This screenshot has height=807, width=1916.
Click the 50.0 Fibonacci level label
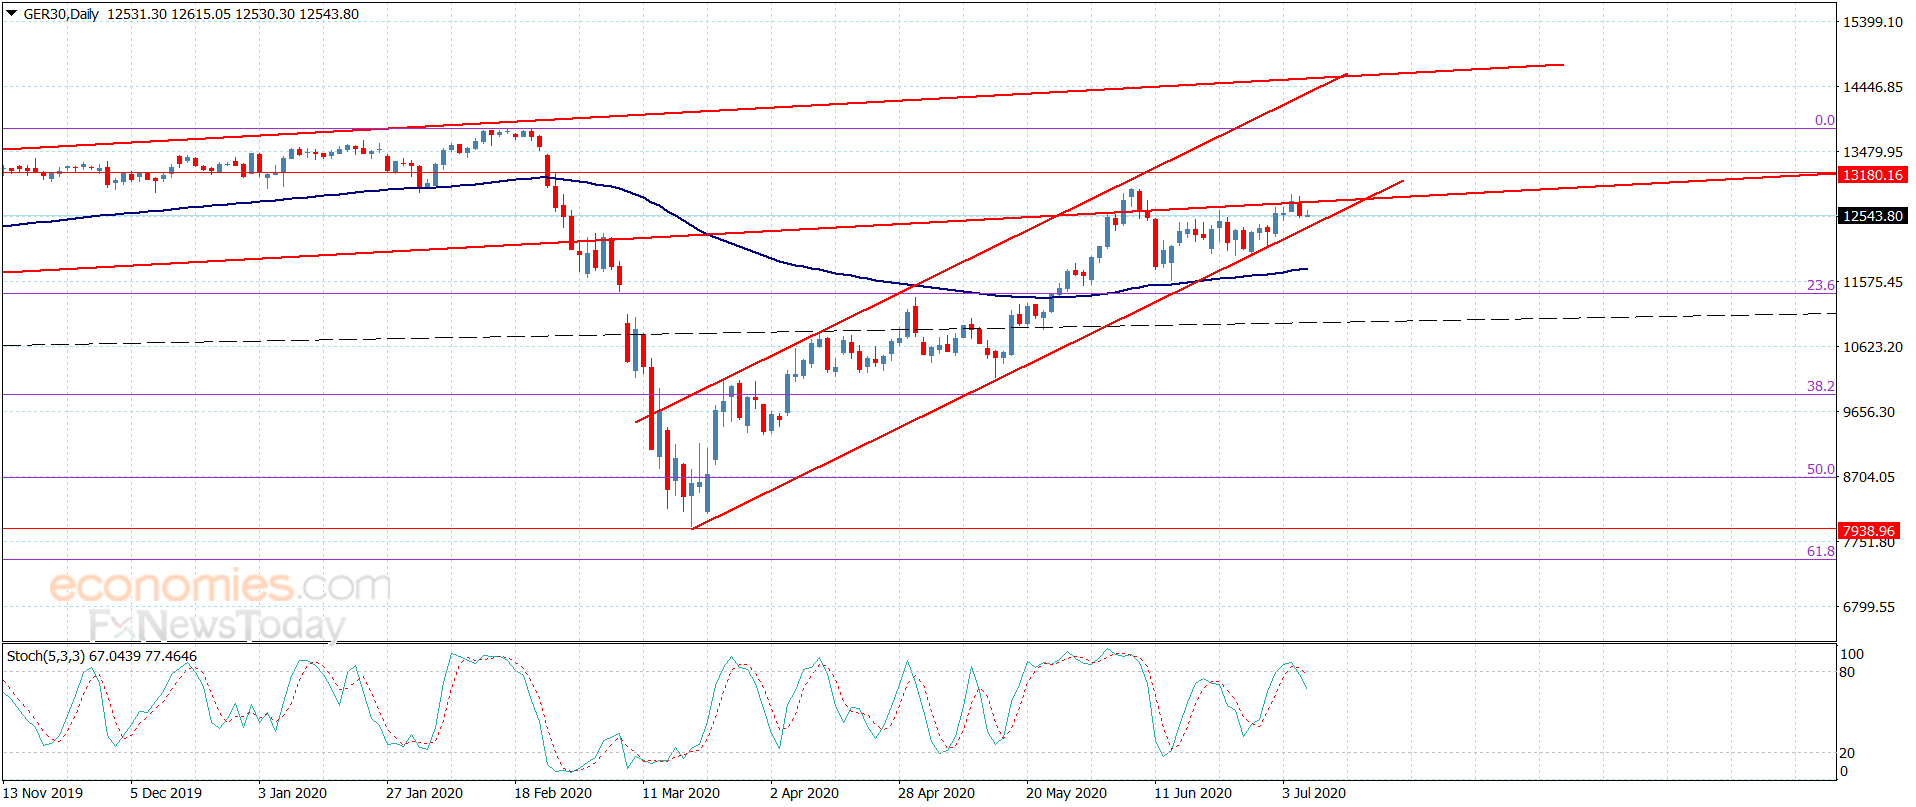1821,469
